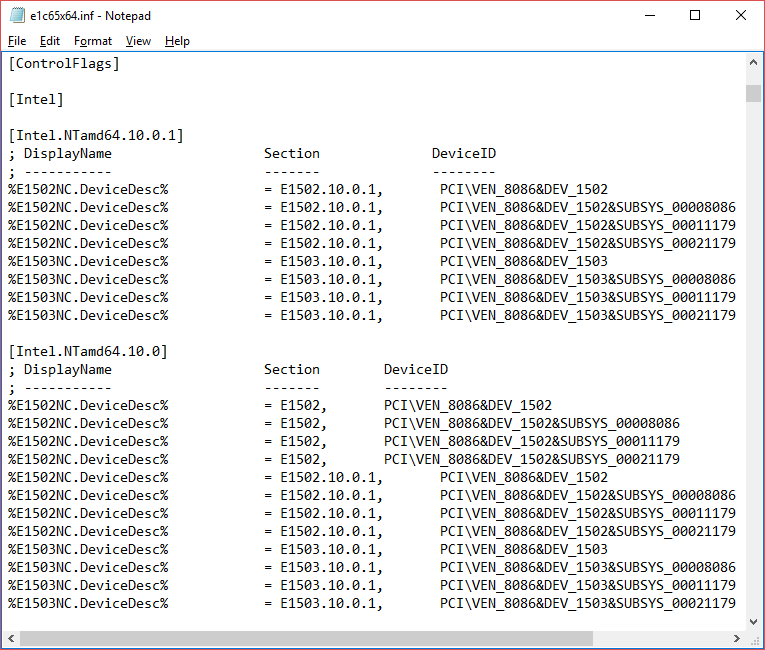The width and height of the screenshot is (765, 650).
Task: Open the Edit menu
Action: click(50, 41)
